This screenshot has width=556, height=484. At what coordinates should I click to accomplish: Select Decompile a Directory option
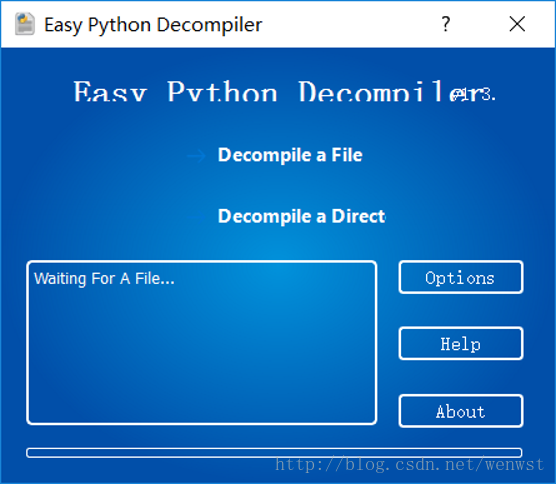click(301, 216)
